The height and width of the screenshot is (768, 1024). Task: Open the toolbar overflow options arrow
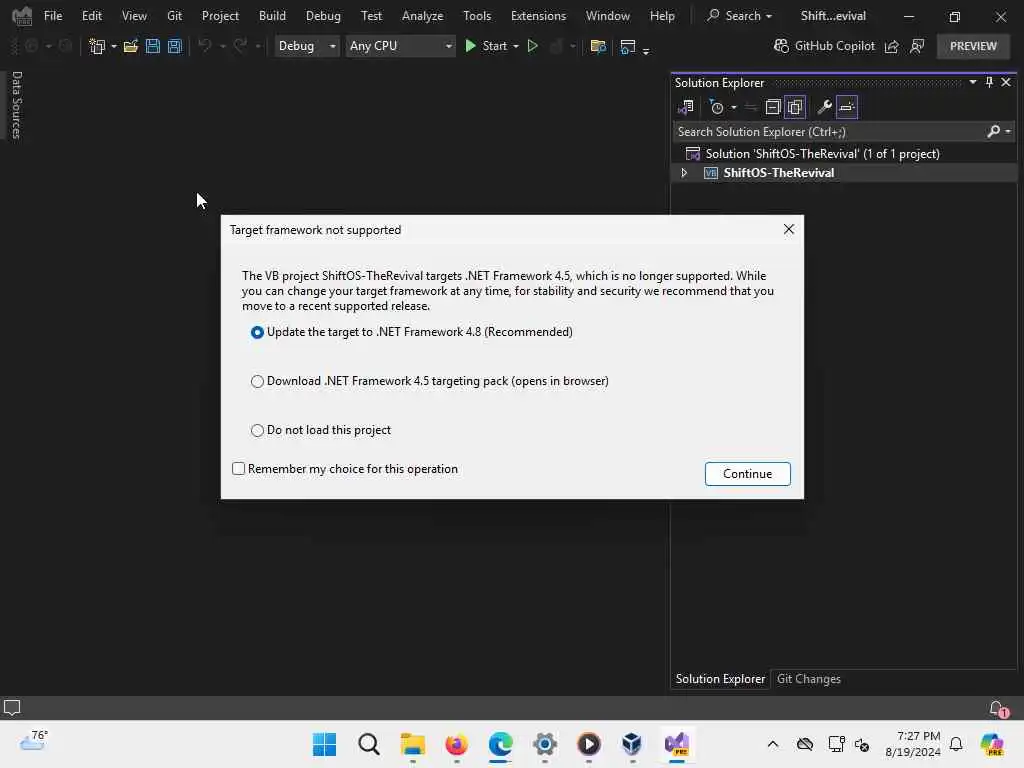[646, 50]
